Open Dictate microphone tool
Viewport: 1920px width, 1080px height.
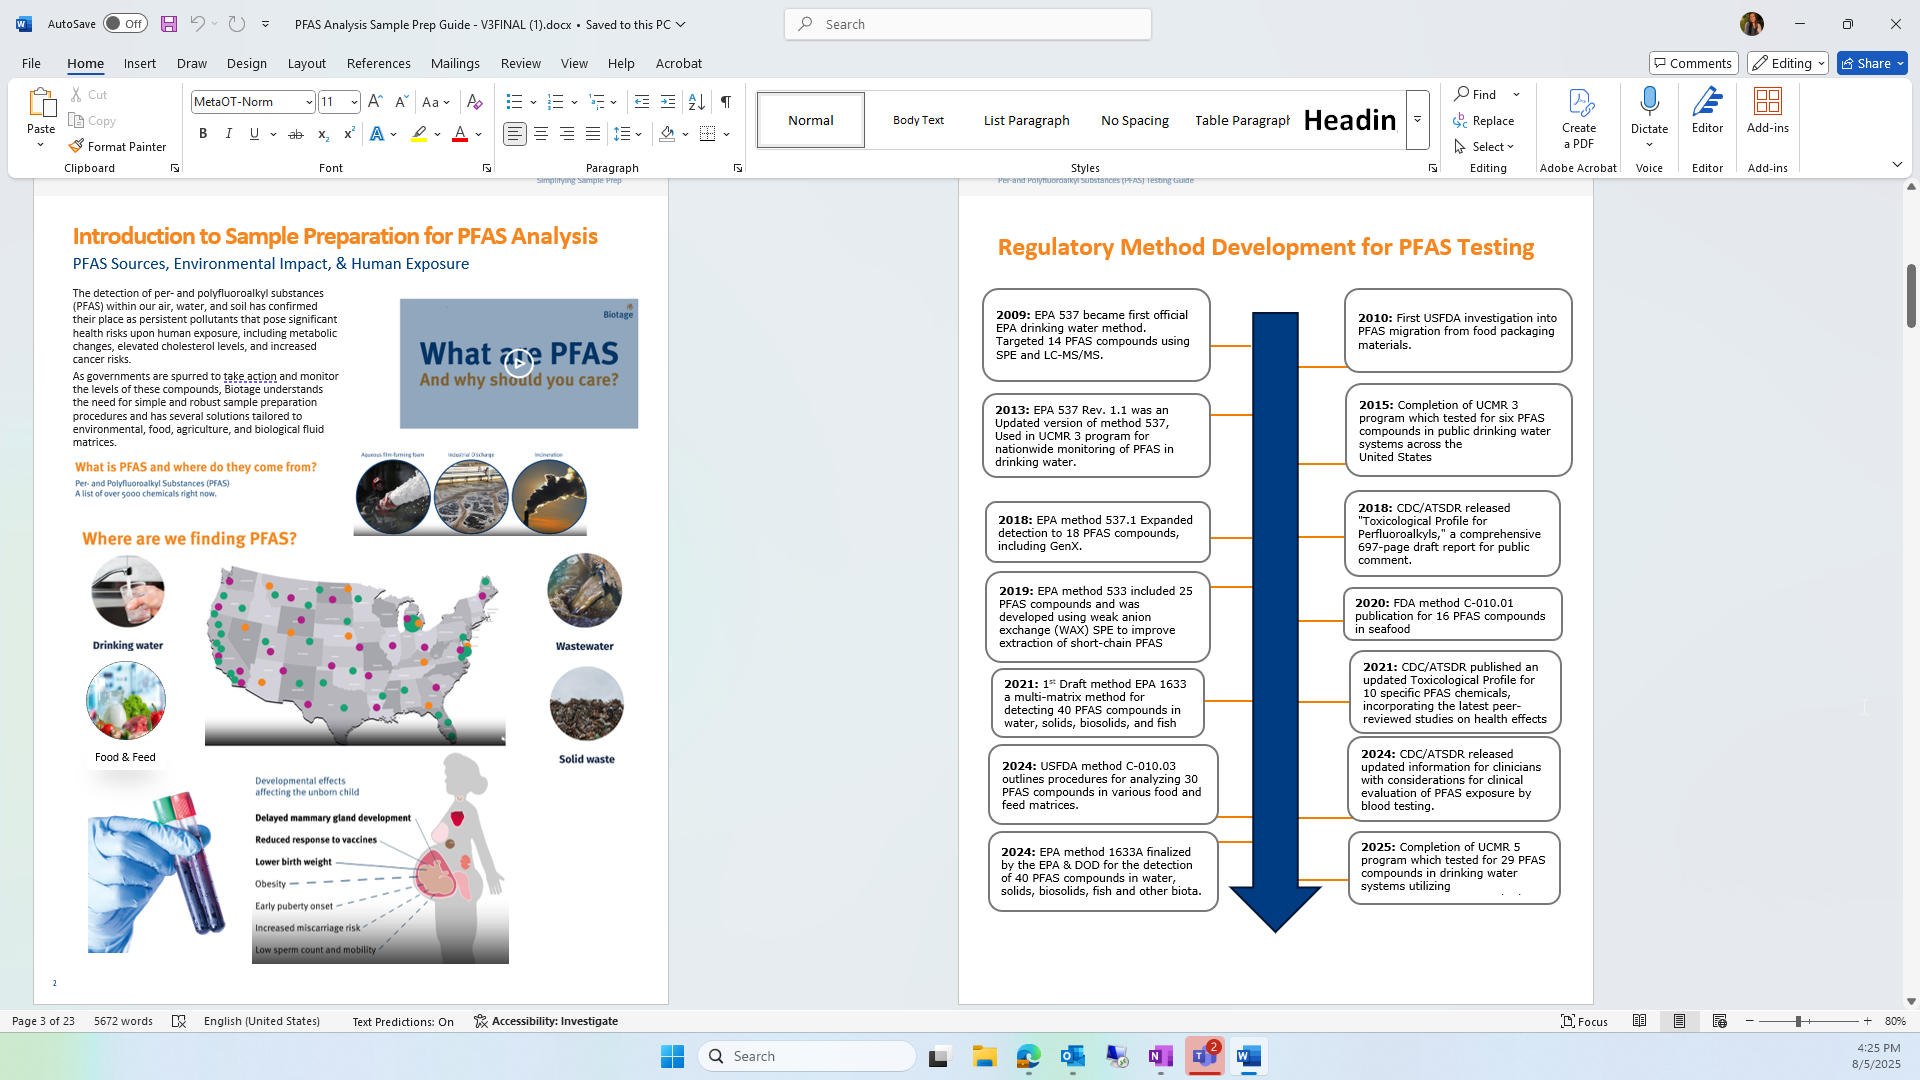pyautogui.click(x=1649, y=104)
